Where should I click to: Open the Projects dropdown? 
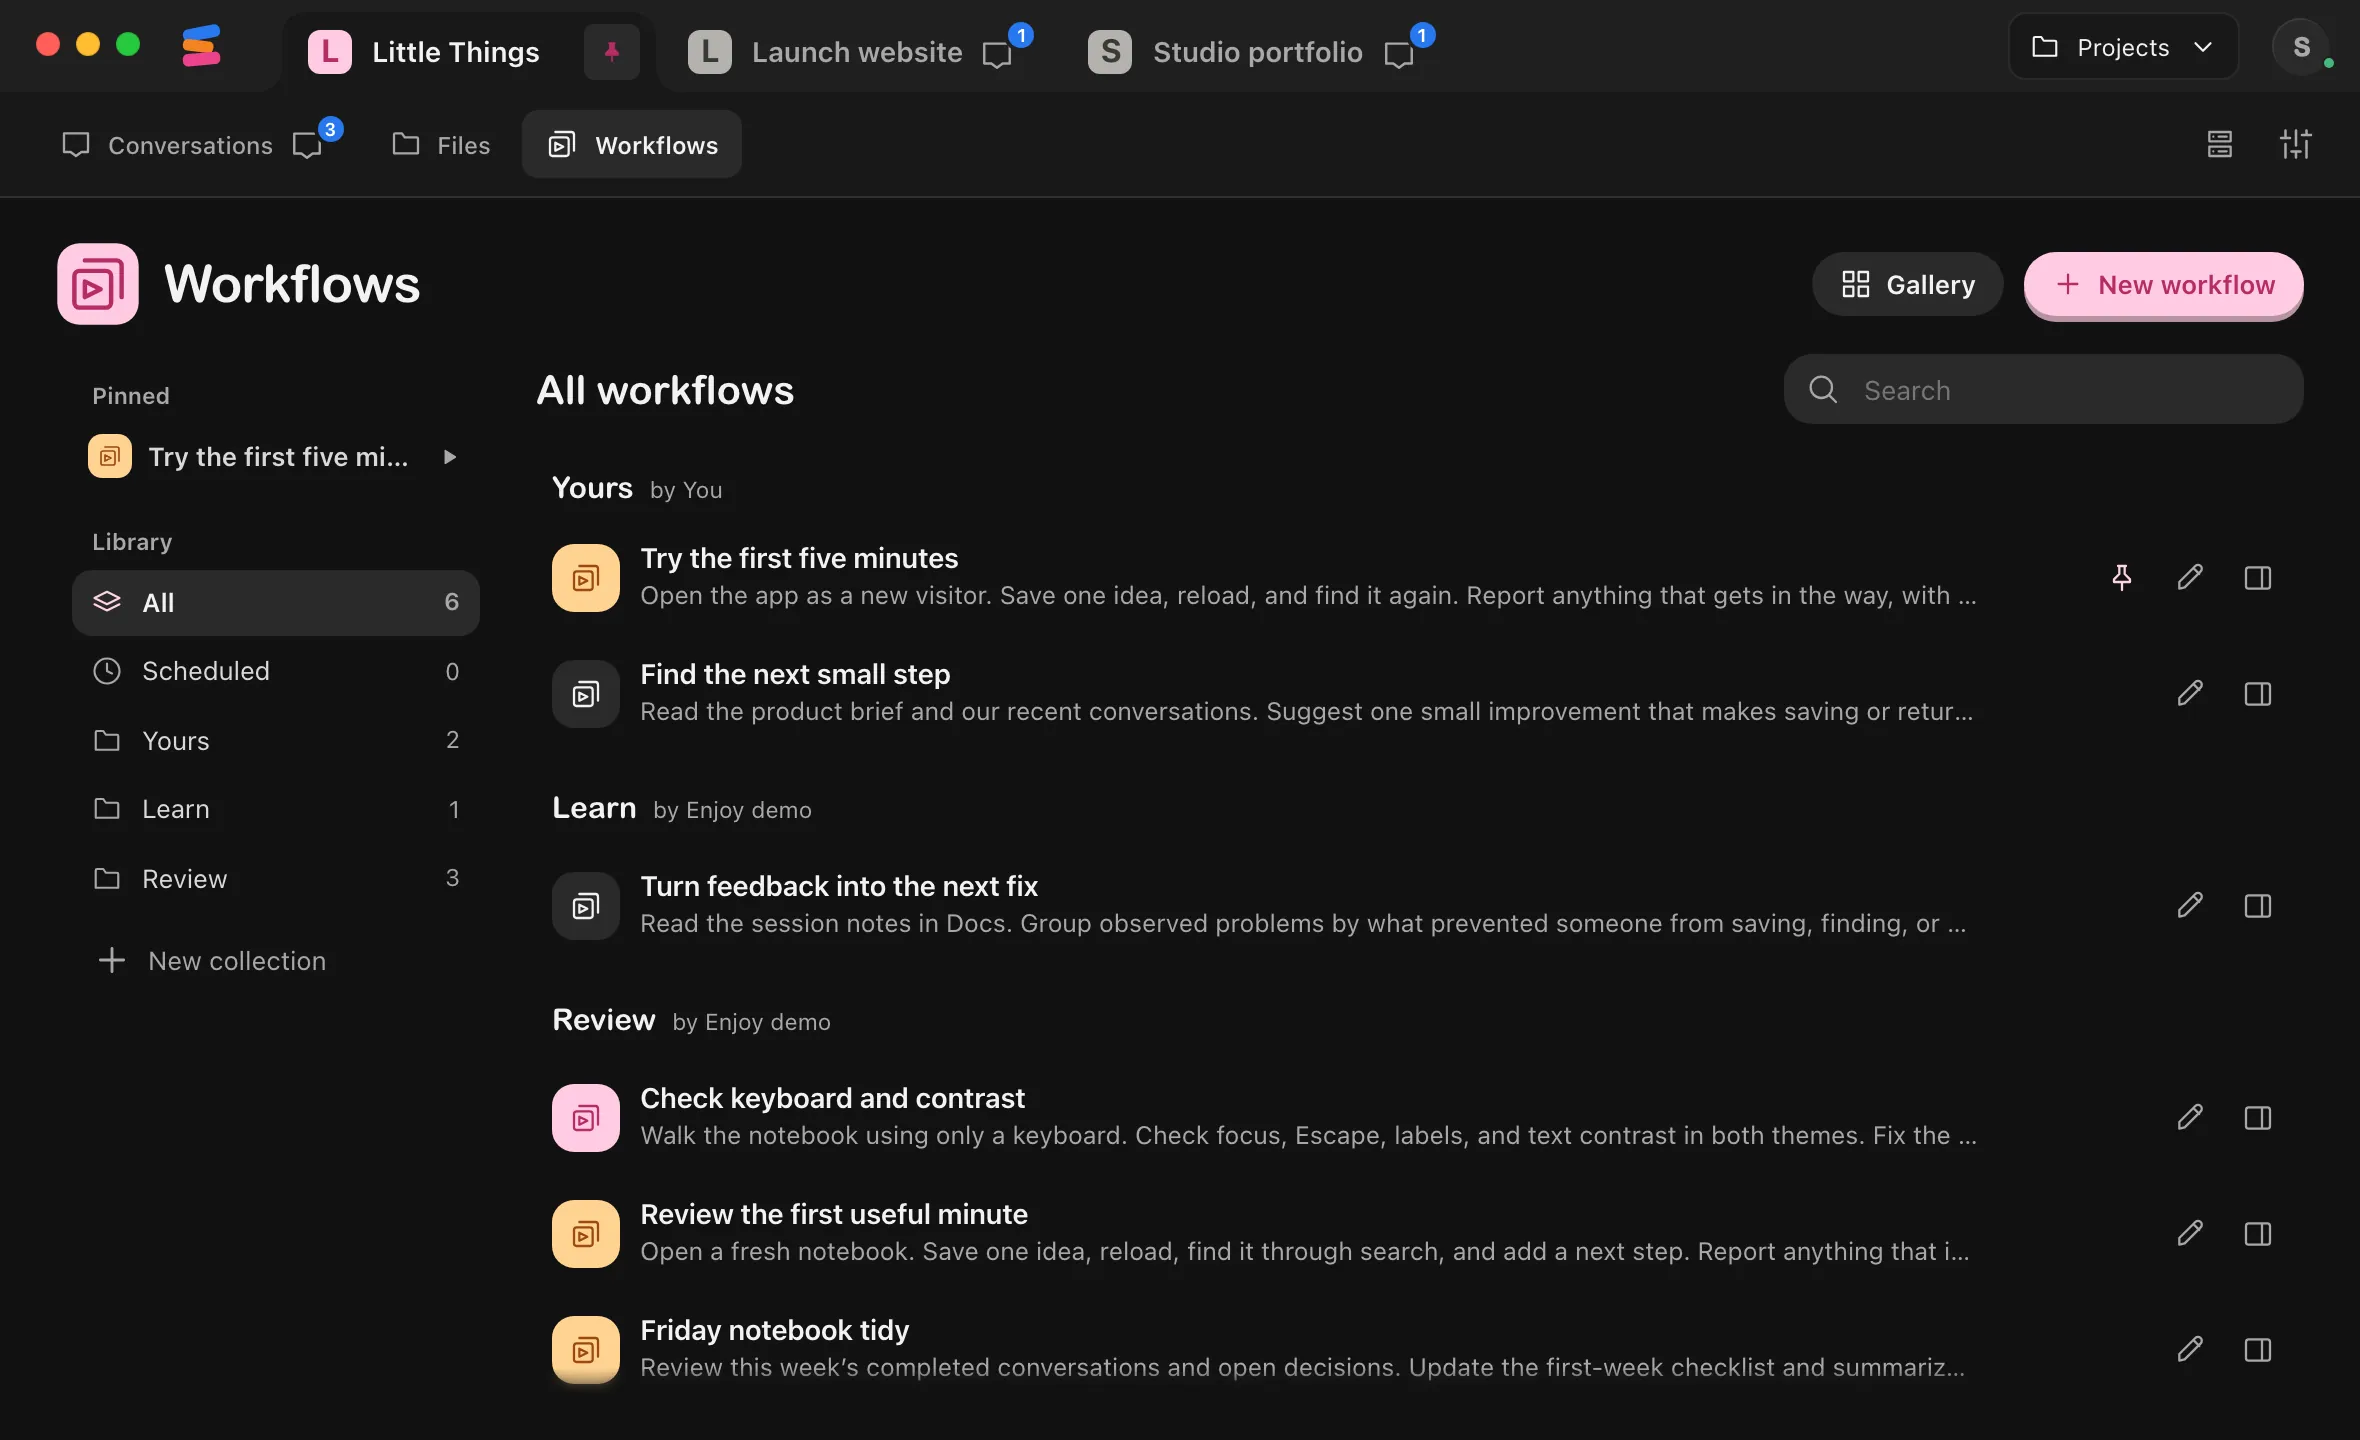pos(2122,47)
